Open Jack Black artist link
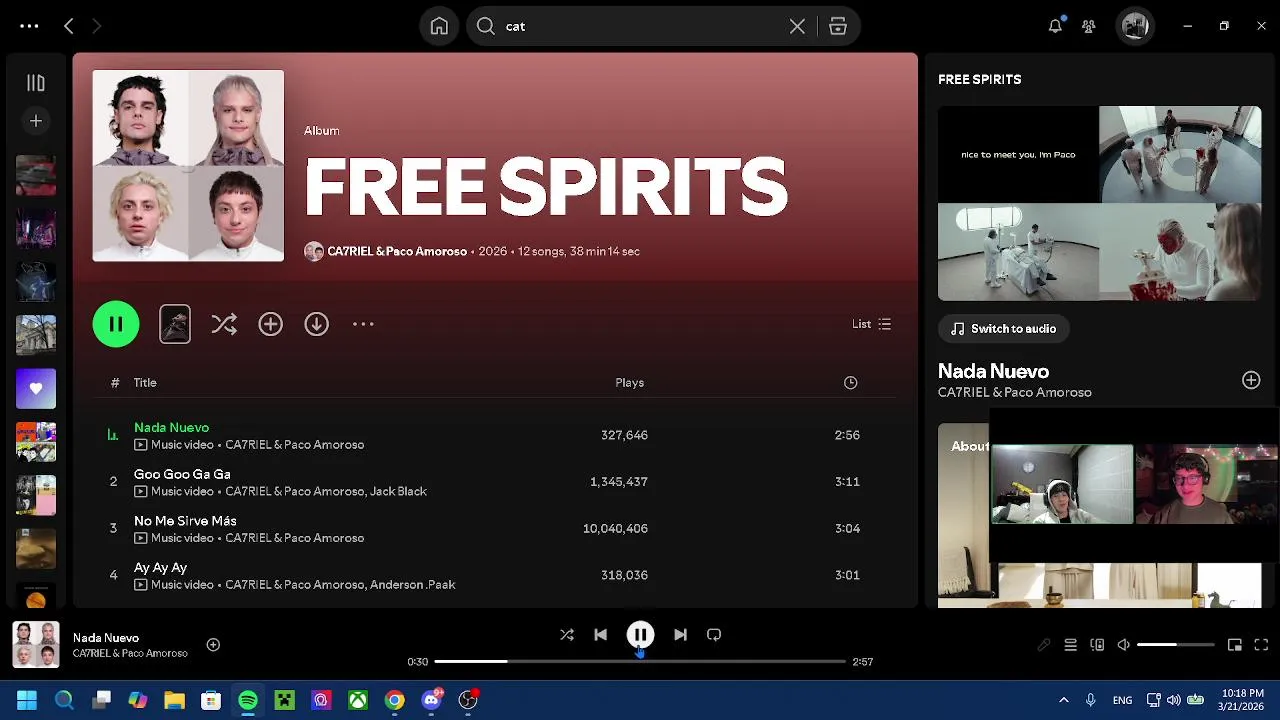This screenshot has height=720, width=1280. tap(398, 491)
